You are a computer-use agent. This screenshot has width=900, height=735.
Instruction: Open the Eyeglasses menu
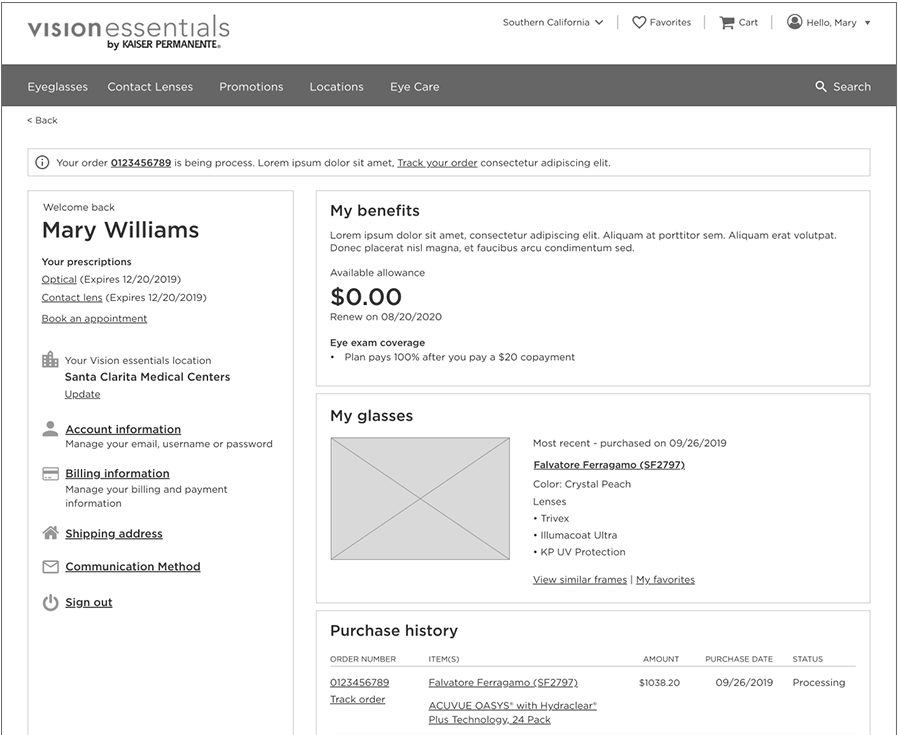coord(58,87)
